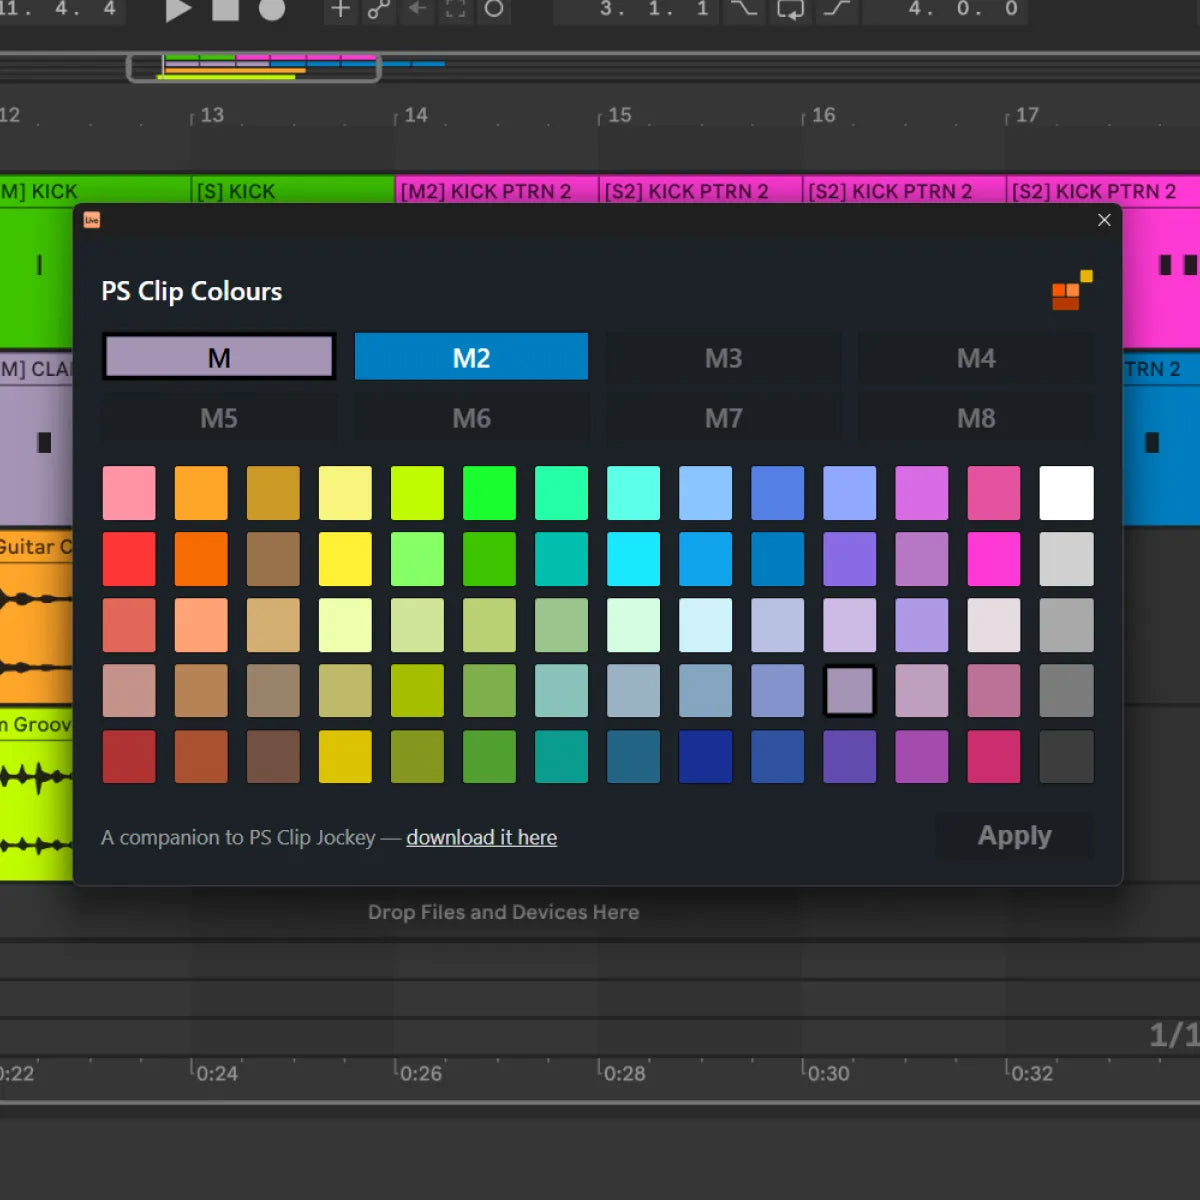Image resolution: width=1200 pixels, height=1200 pixels.
Task: Select the M2 tab
Action: [x=471, y=357]
